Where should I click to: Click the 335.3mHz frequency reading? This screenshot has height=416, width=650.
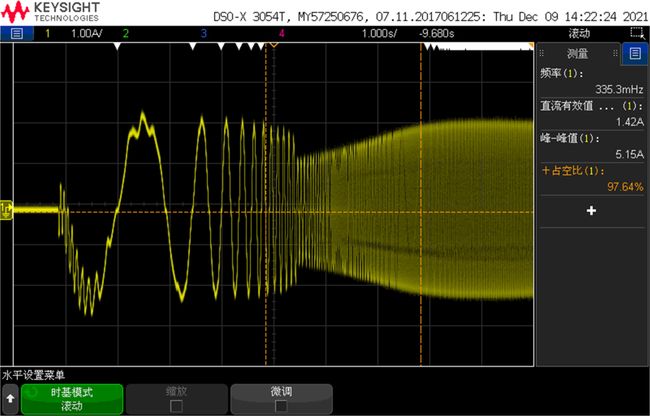[x=619, y=89]
